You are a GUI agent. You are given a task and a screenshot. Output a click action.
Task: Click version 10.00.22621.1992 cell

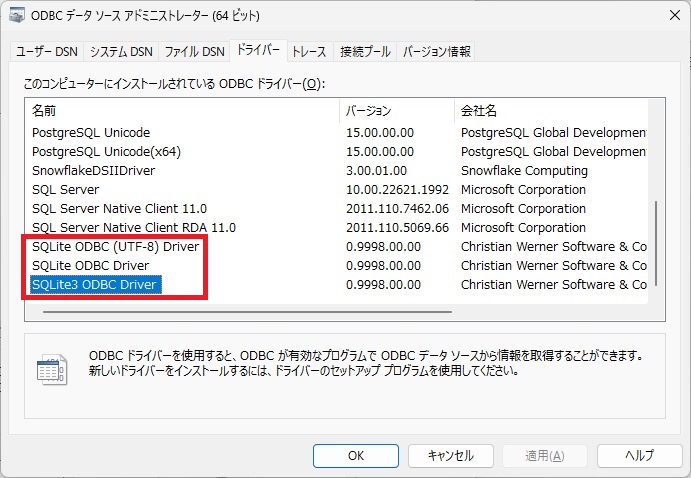[x=397, y=189]
